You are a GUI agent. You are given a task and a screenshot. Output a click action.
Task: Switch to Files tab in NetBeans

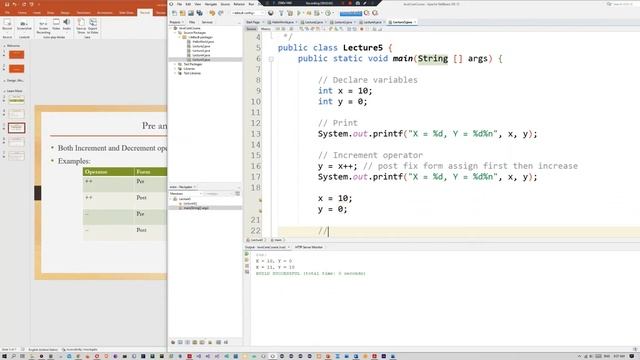tap(192, 22)
